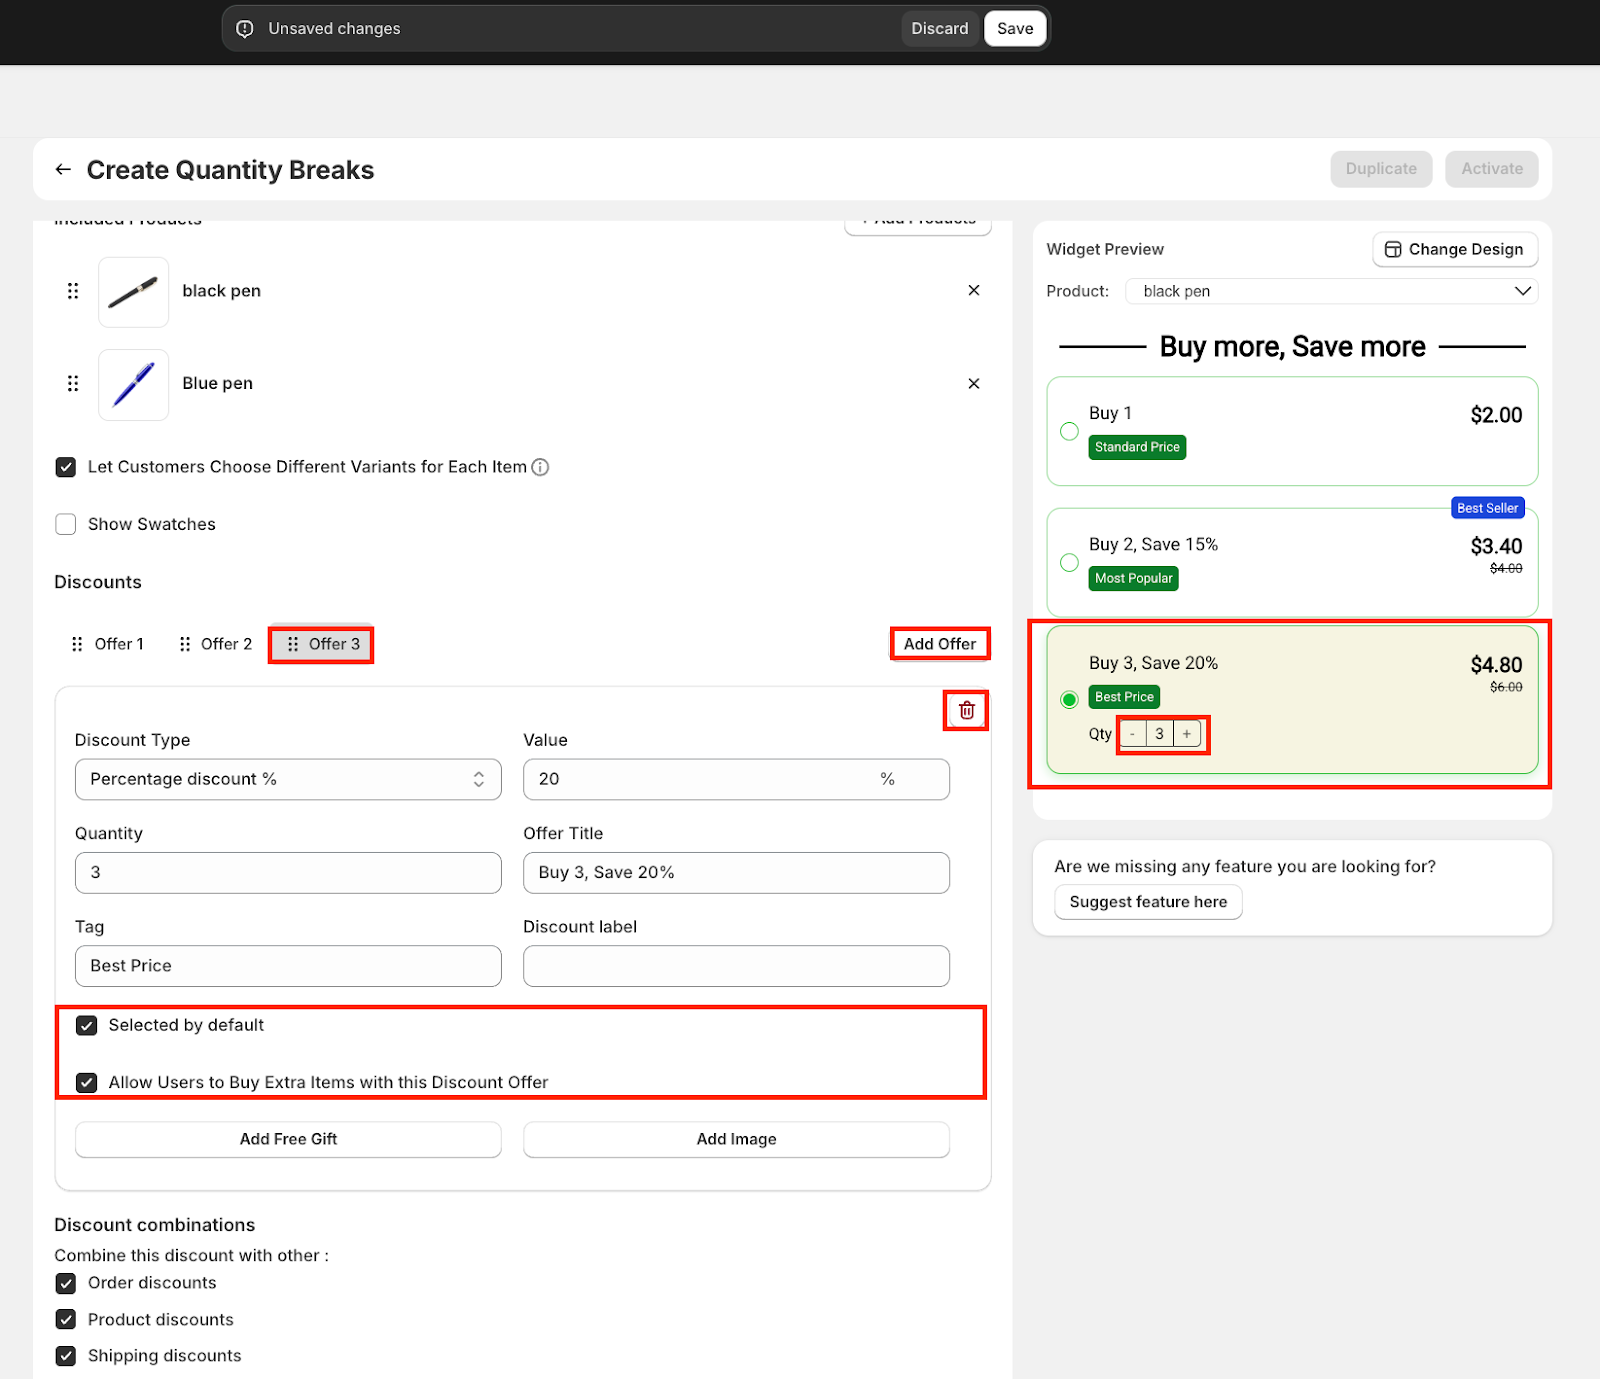Delete Offer 3 with the trash icon

pos(966,711)
